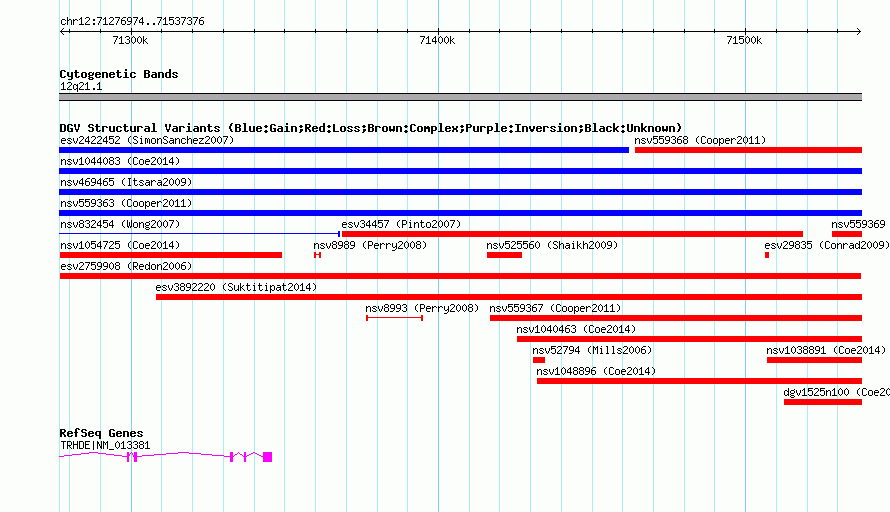Click the red esv3892220 loss bar

point(509,297)
